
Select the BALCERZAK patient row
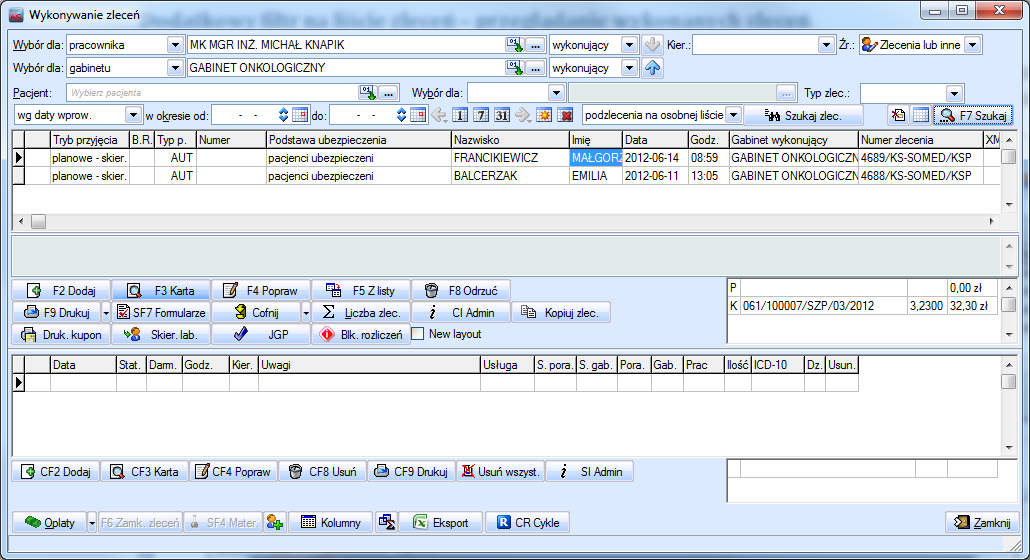[506, 176]
